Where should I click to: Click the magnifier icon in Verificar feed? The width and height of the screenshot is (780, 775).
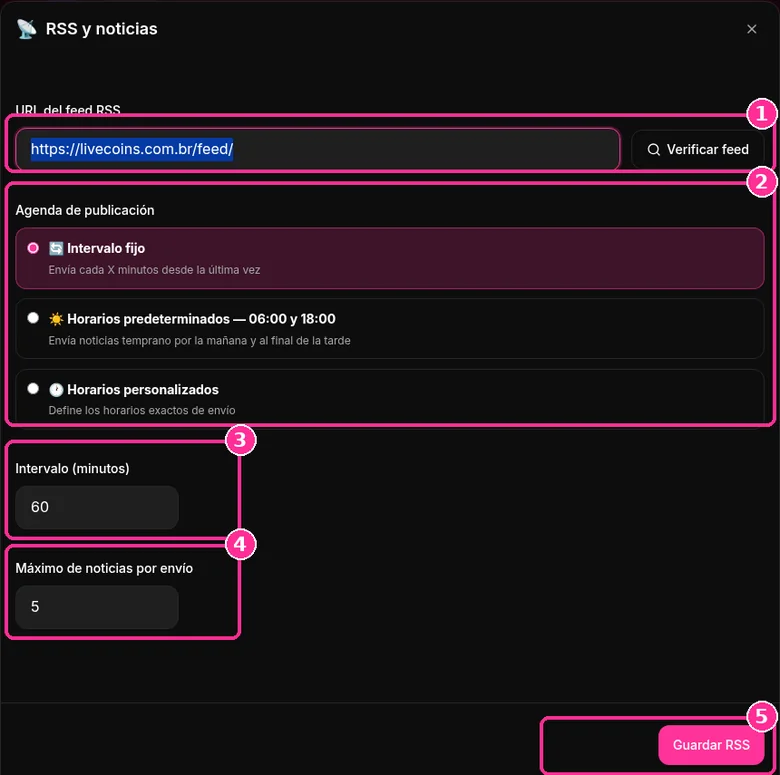click(654, 149)
